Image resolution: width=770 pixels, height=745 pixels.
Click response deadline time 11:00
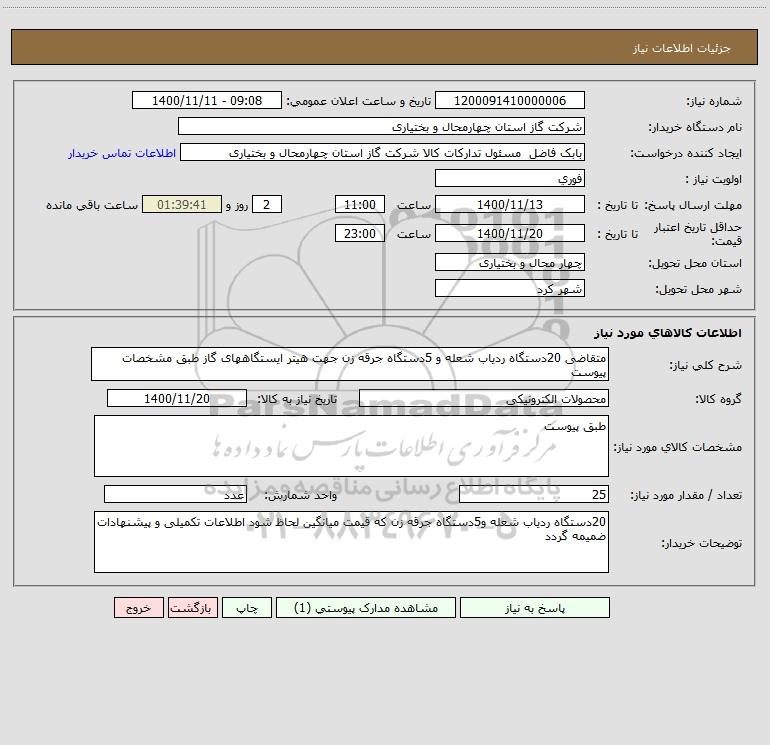click(x=359, y=204)
